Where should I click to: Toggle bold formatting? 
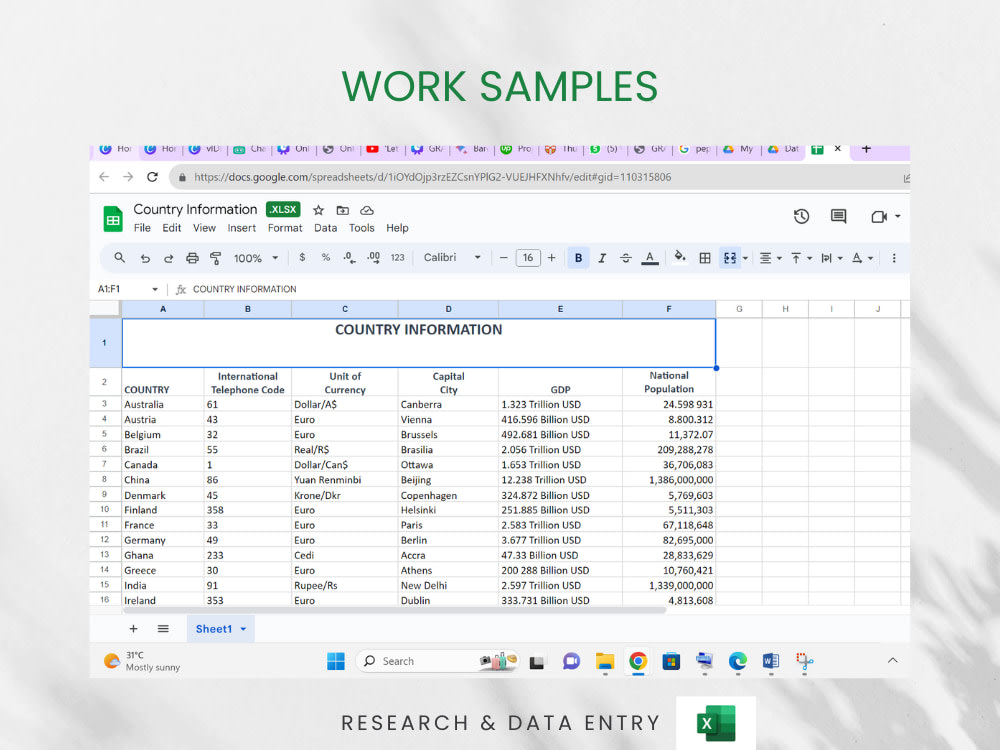tap(578, 258)
